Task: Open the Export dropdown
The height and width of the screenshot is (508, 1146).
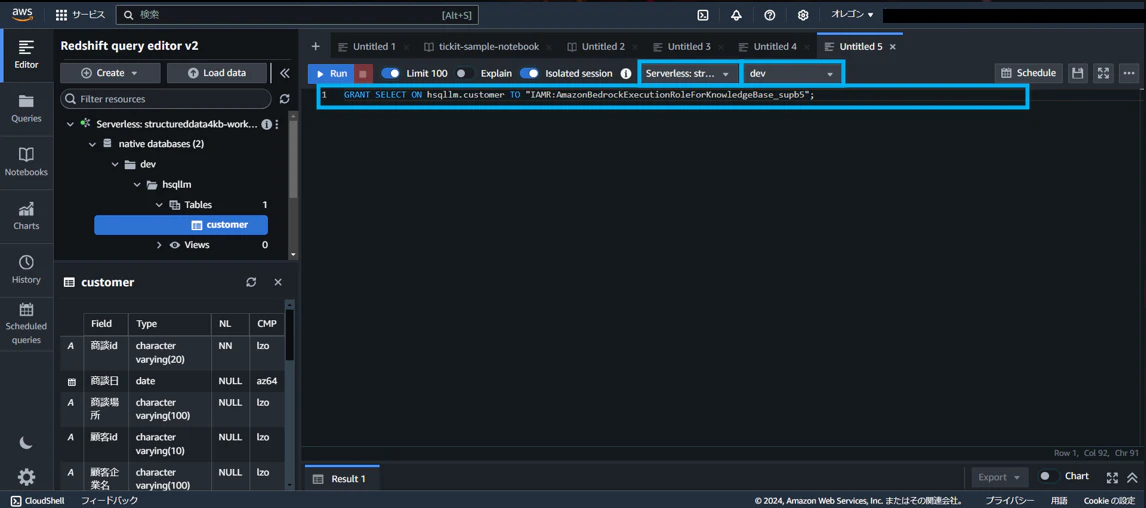Action: (x=1000, y=477)
